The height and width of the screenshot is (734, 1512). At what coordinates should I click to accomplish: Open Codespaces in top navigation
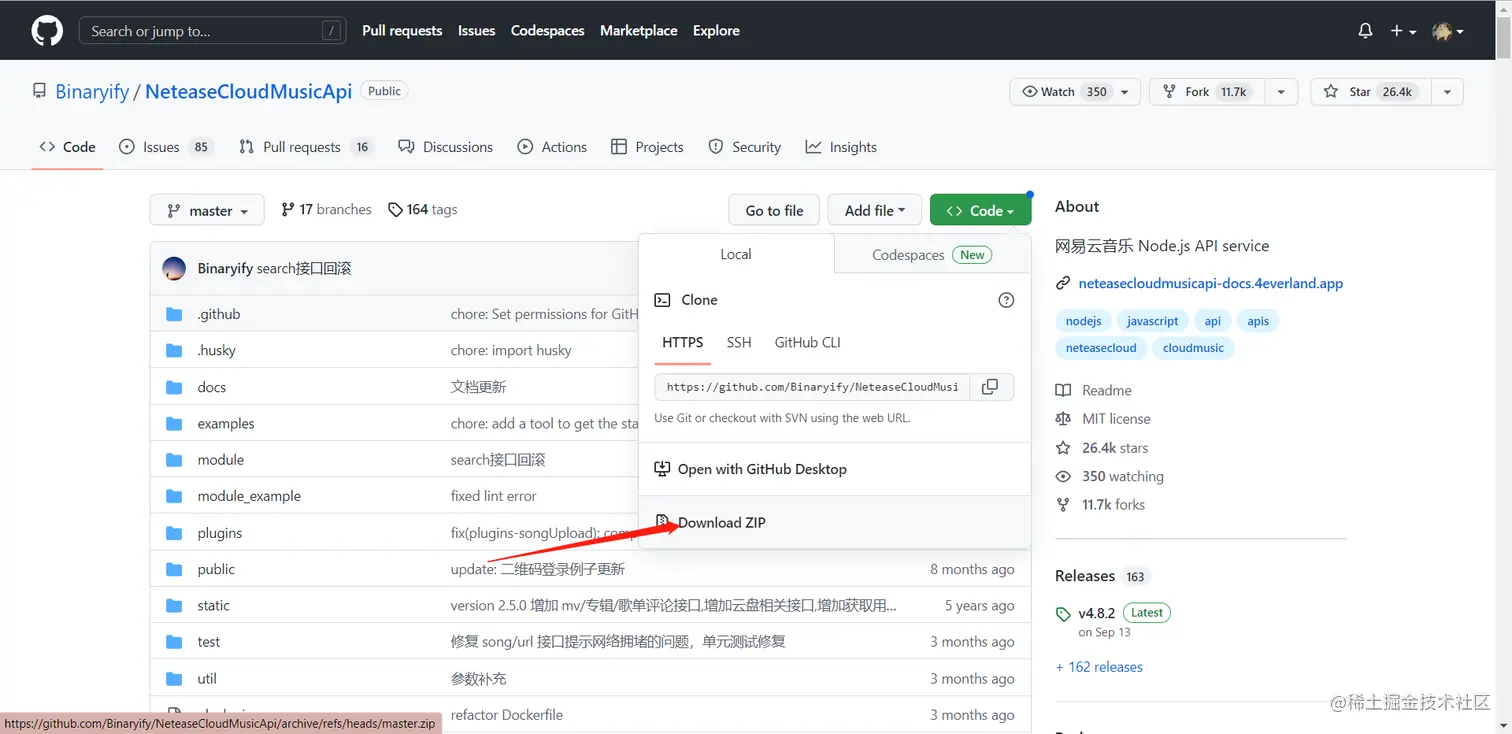[x=547, y=31]
